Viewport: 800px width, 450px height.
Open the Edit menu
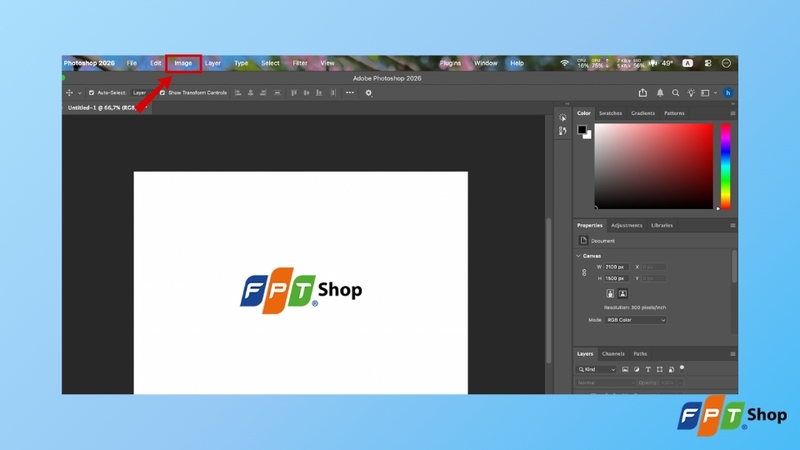point(156,63)
